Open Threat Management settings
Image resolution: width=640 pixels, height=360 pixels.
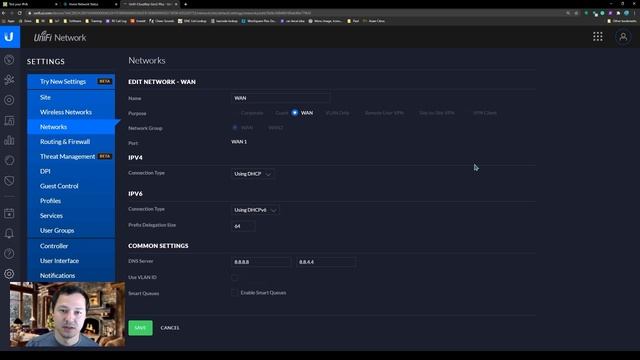pyautogui.click(x=71, y=156)
